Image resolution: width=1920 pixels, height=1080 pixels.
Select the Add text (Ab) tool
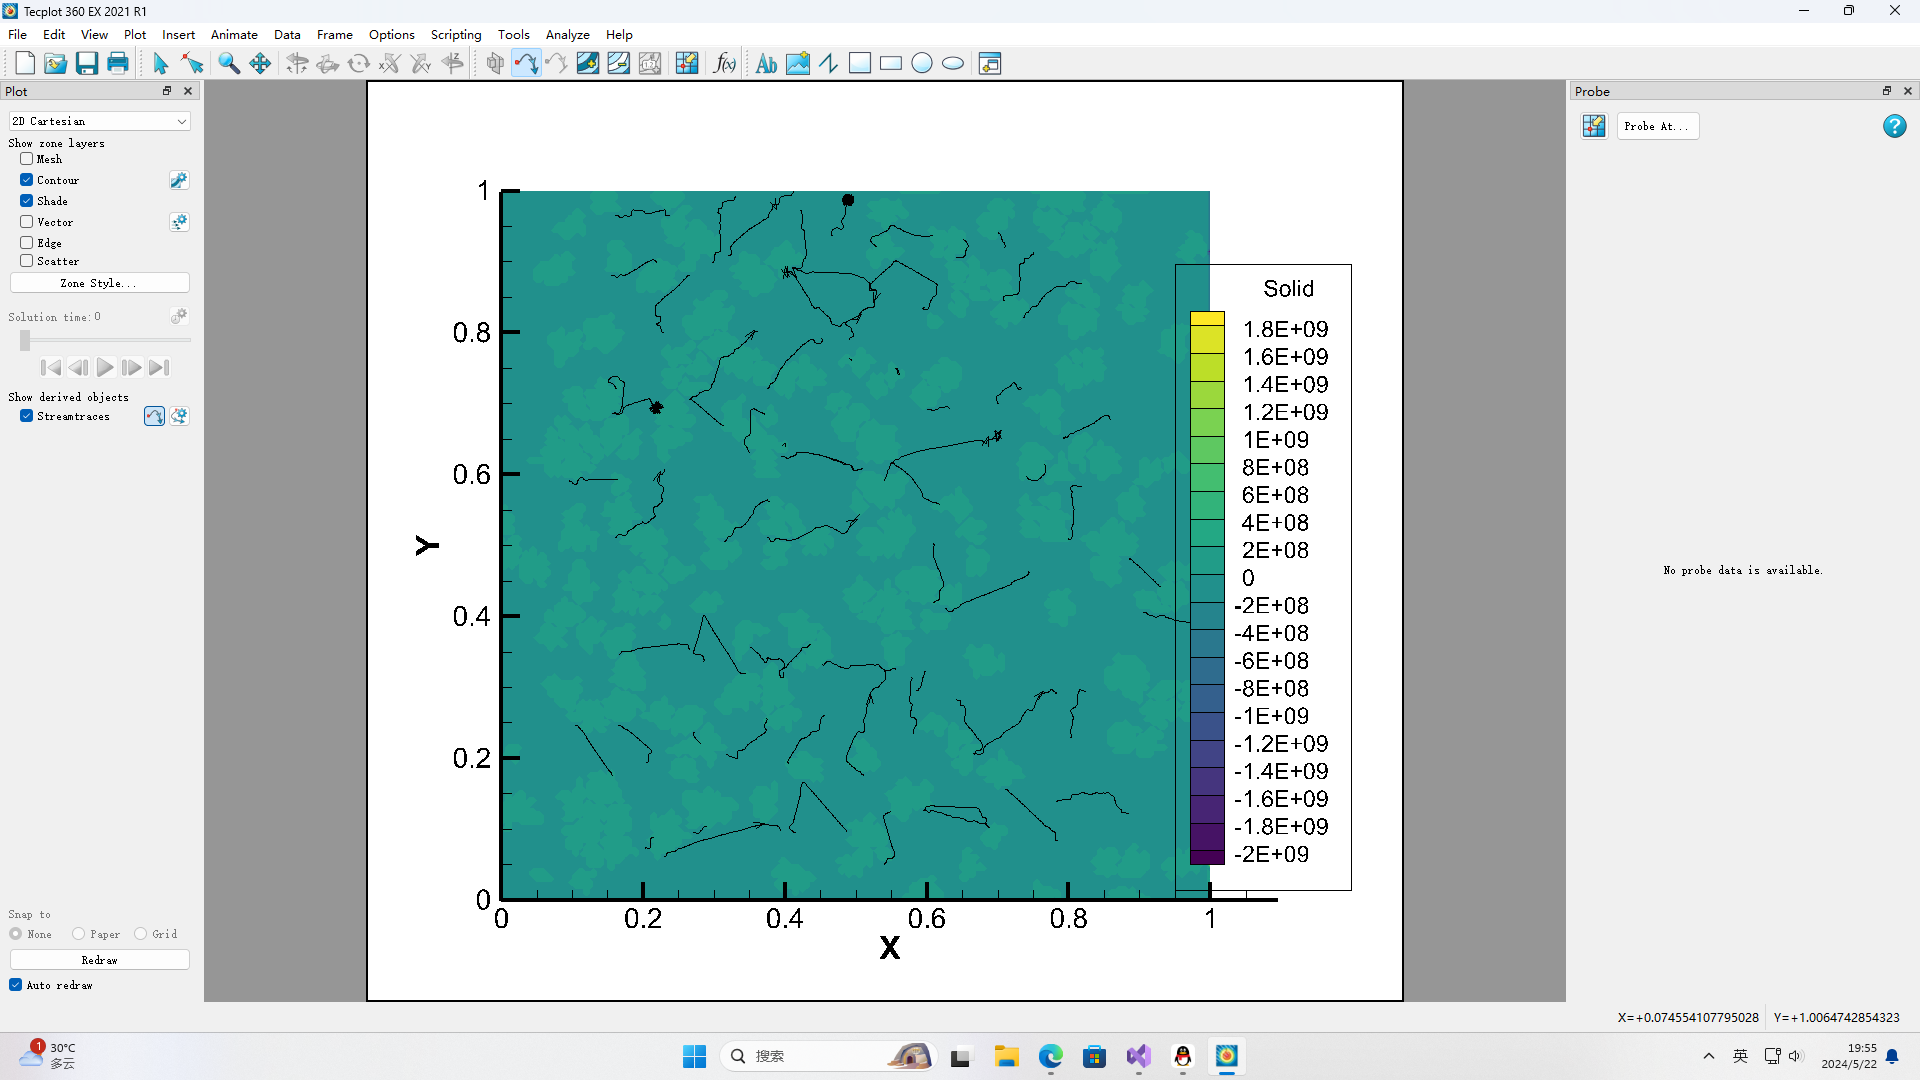click(x=766, y=64)
